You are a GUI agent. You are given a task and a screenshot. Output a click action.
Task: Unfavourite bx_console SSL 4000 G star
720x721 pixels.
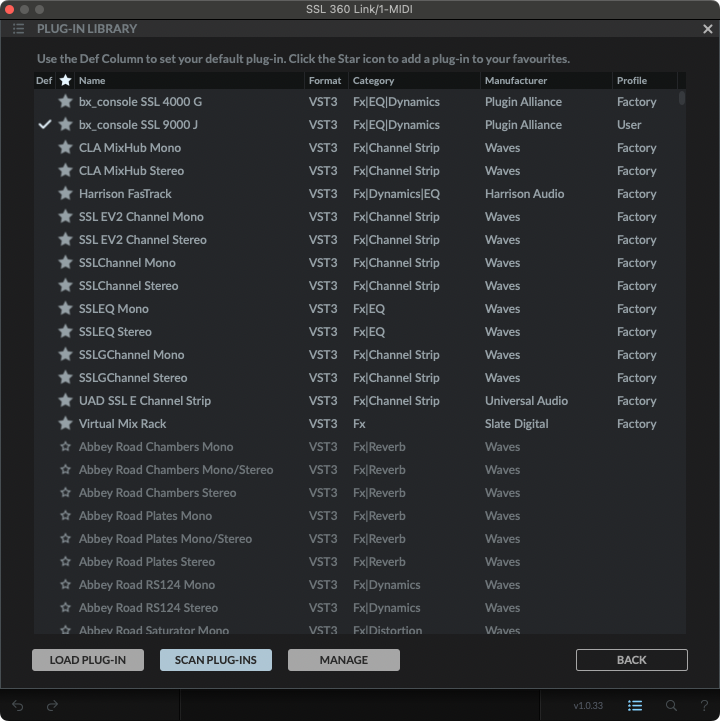pyautogui.click(x=65, y=102)
